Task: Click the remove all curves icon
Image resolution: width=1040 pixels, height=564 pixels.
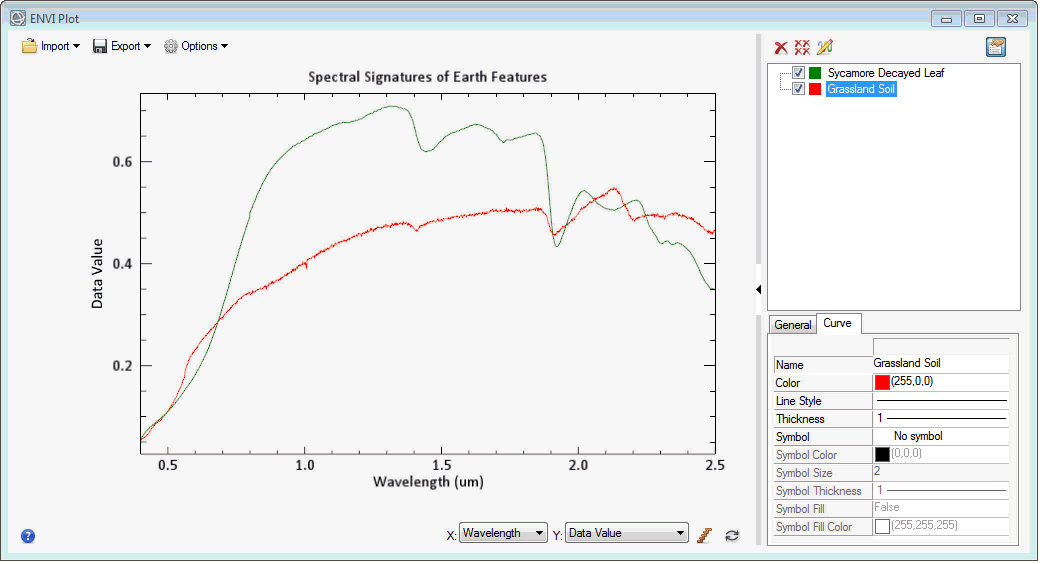Action: click(x=802, y=47)
